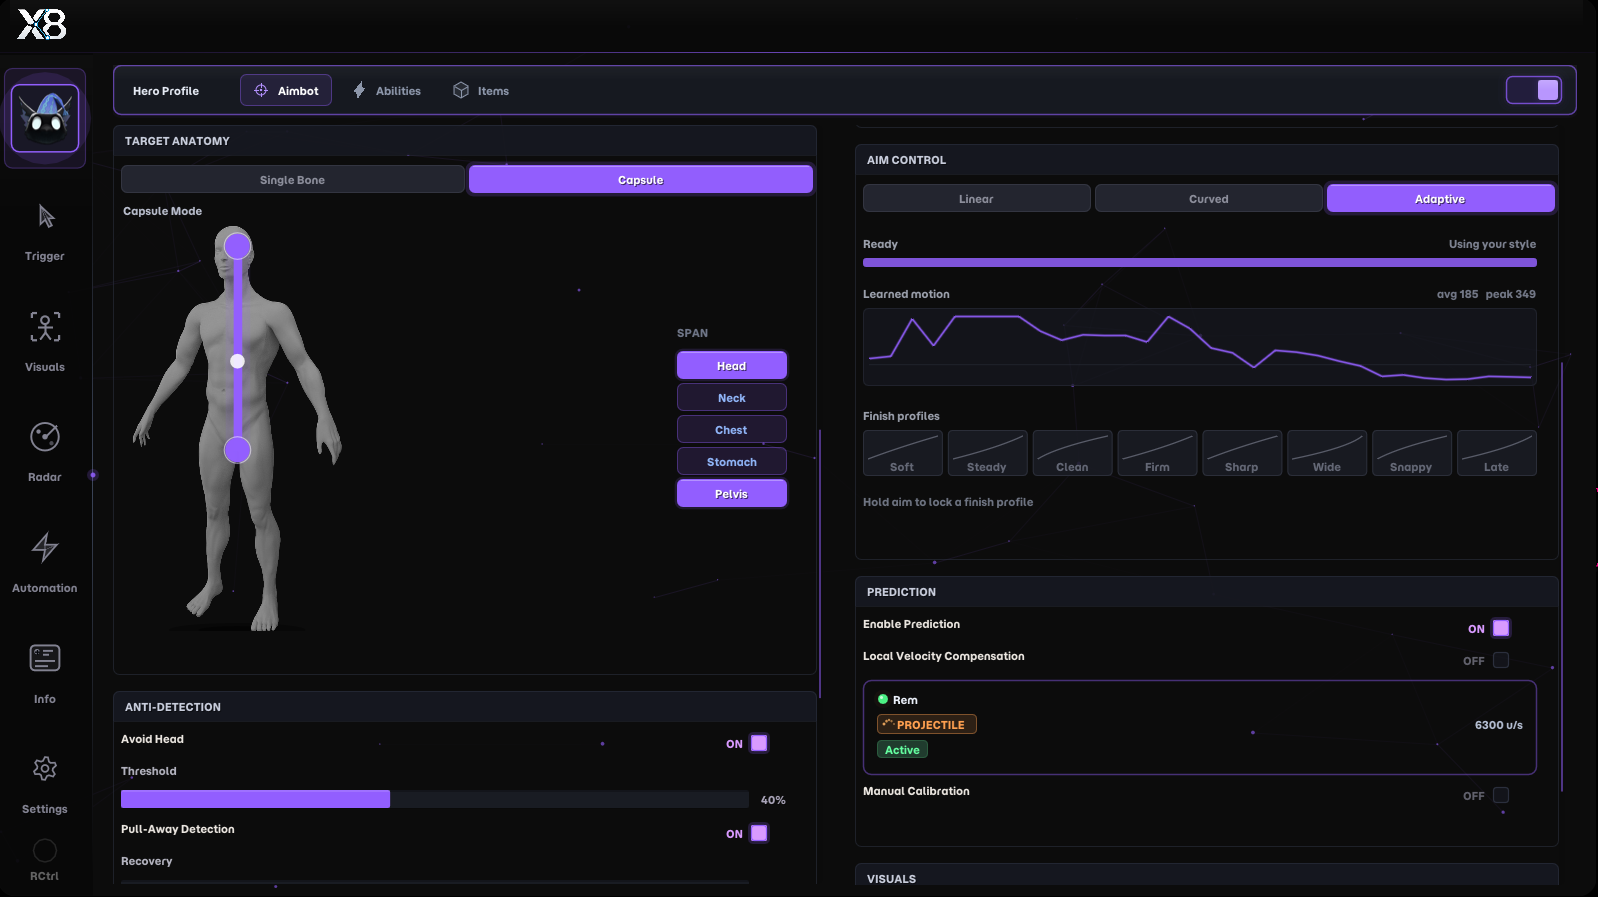Image resolution: width=1598 pixels, height=897 pixels.
Task: Open the Radar section icon
Action: pos(45,437)
